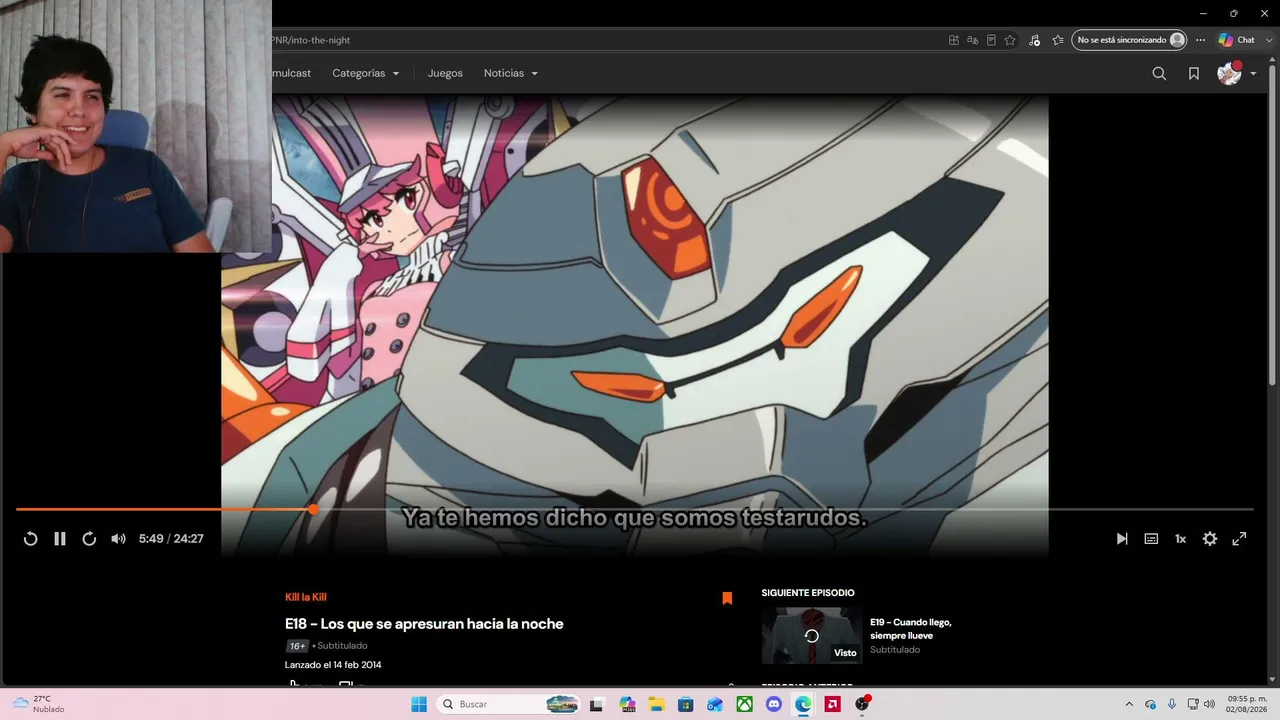Rewind the video with the back-skip icon
This screenshot has height=720, width=1280.
[x=30, y=539]
